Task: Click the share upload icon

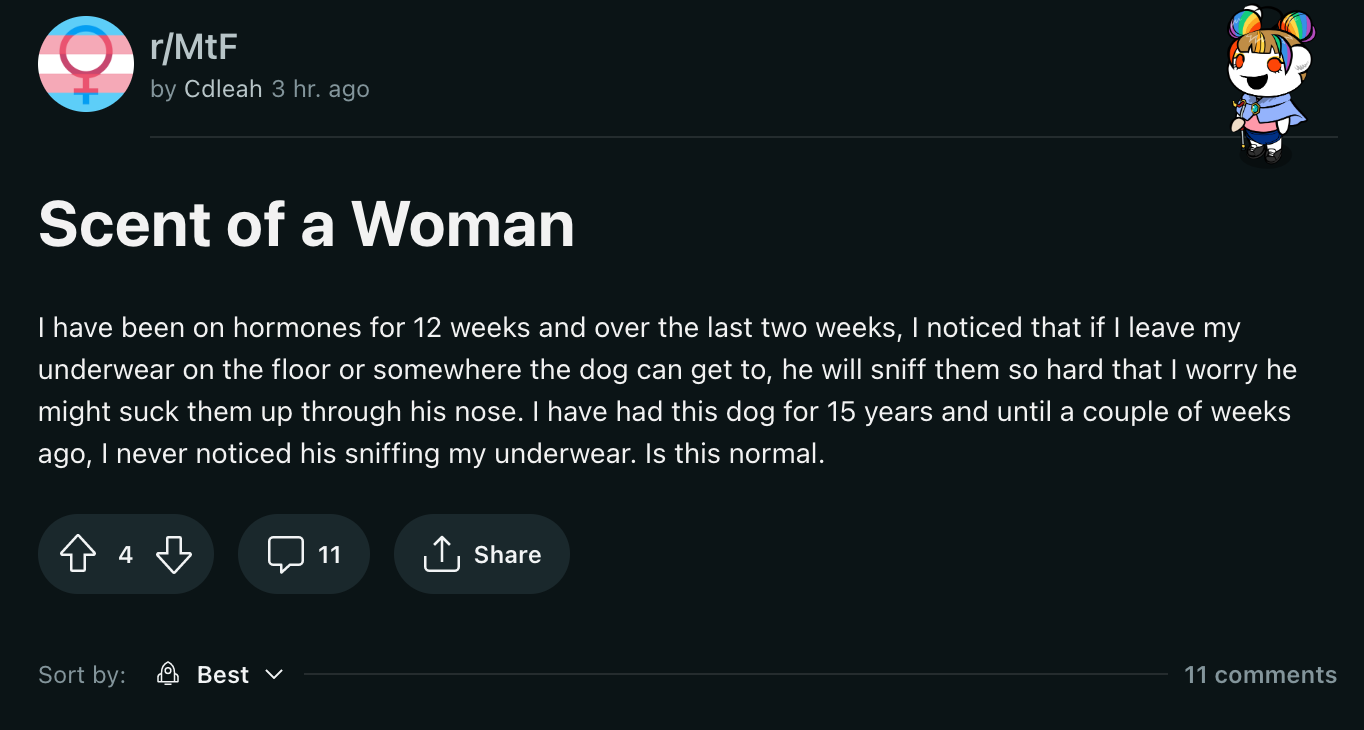Action: click(441, 554)
